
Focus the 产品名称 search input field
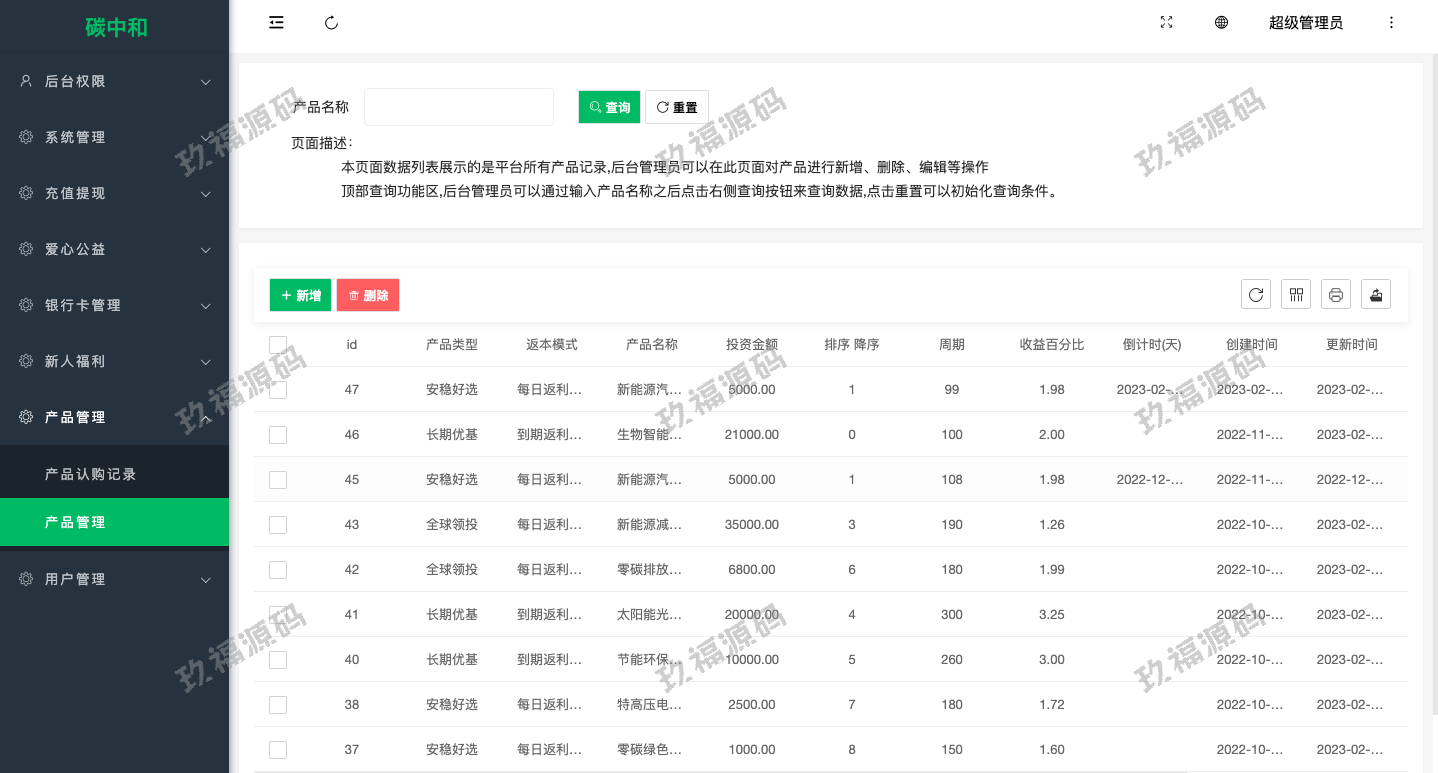pos(458,107)
